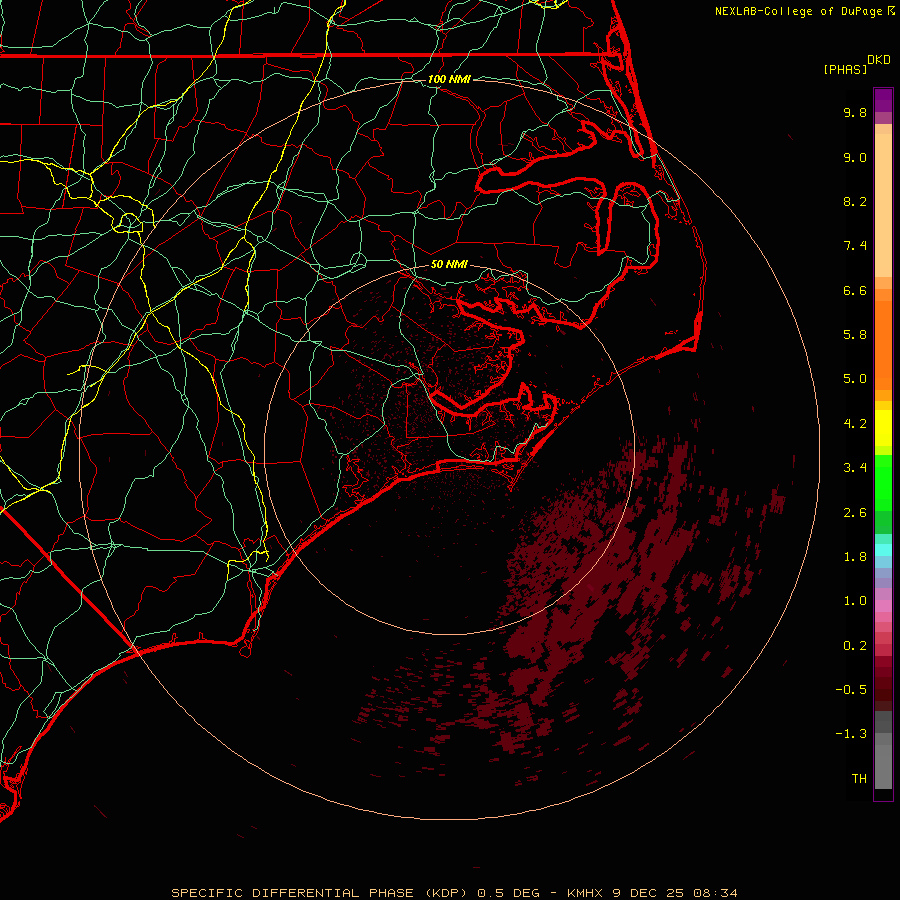Viewport: 900px width, 900px height.
Task: Click the bright green segment of color bar
Action: tap(883, 482)
